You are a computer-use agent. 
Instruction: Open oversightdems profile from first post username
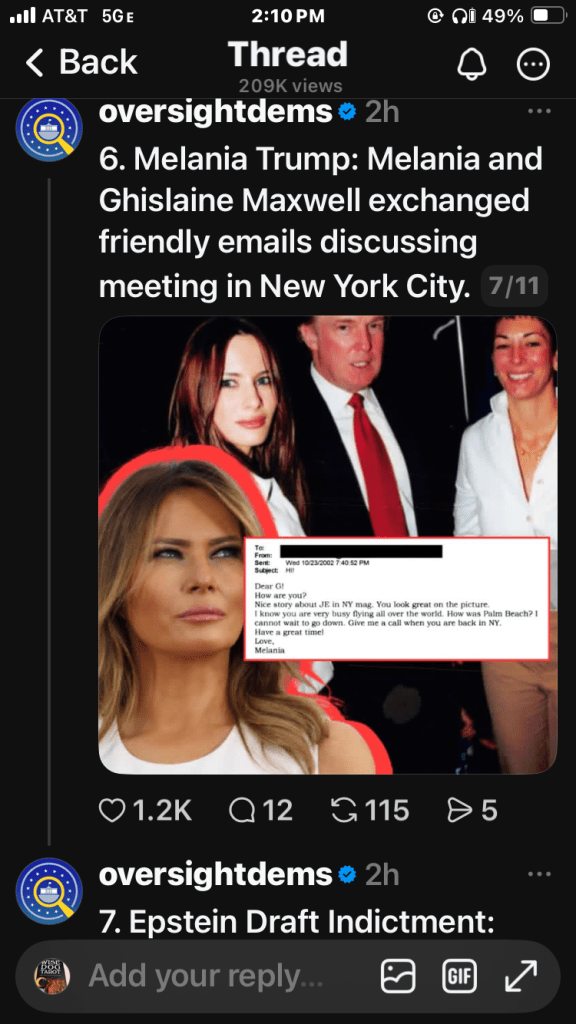coord(216,112)
